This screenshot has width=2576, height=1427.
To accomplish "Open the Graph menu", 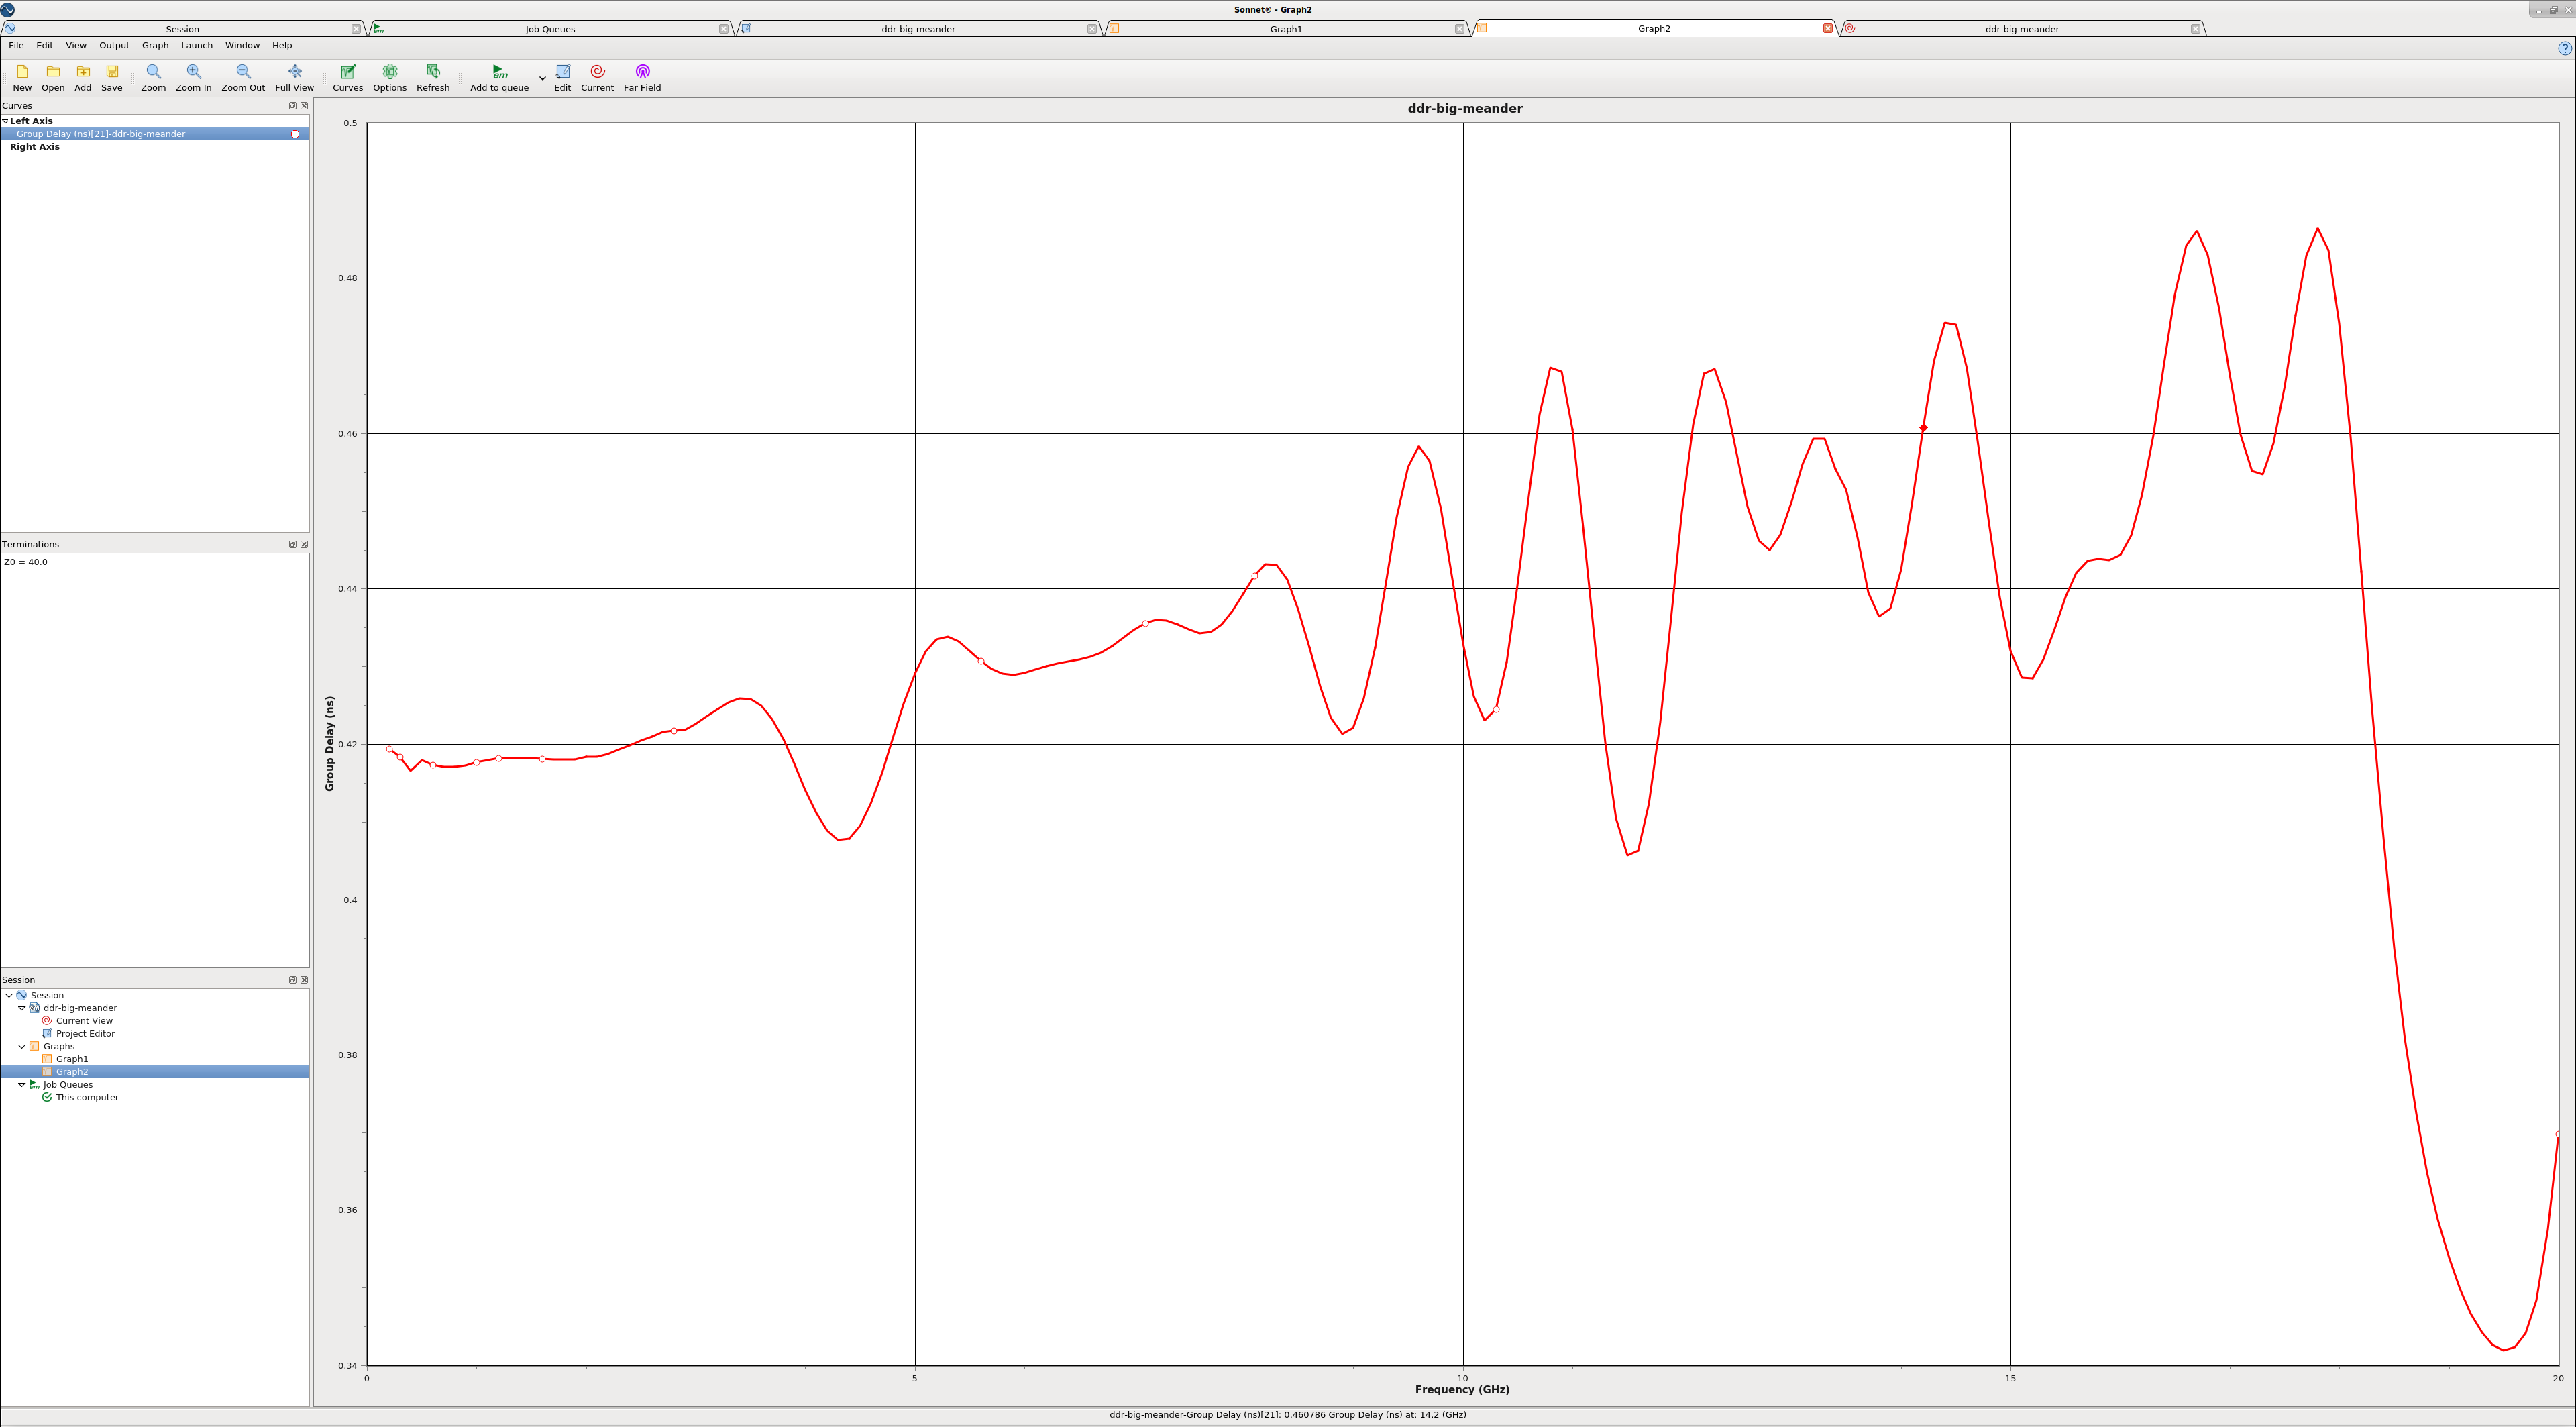I will coord(155,46).
